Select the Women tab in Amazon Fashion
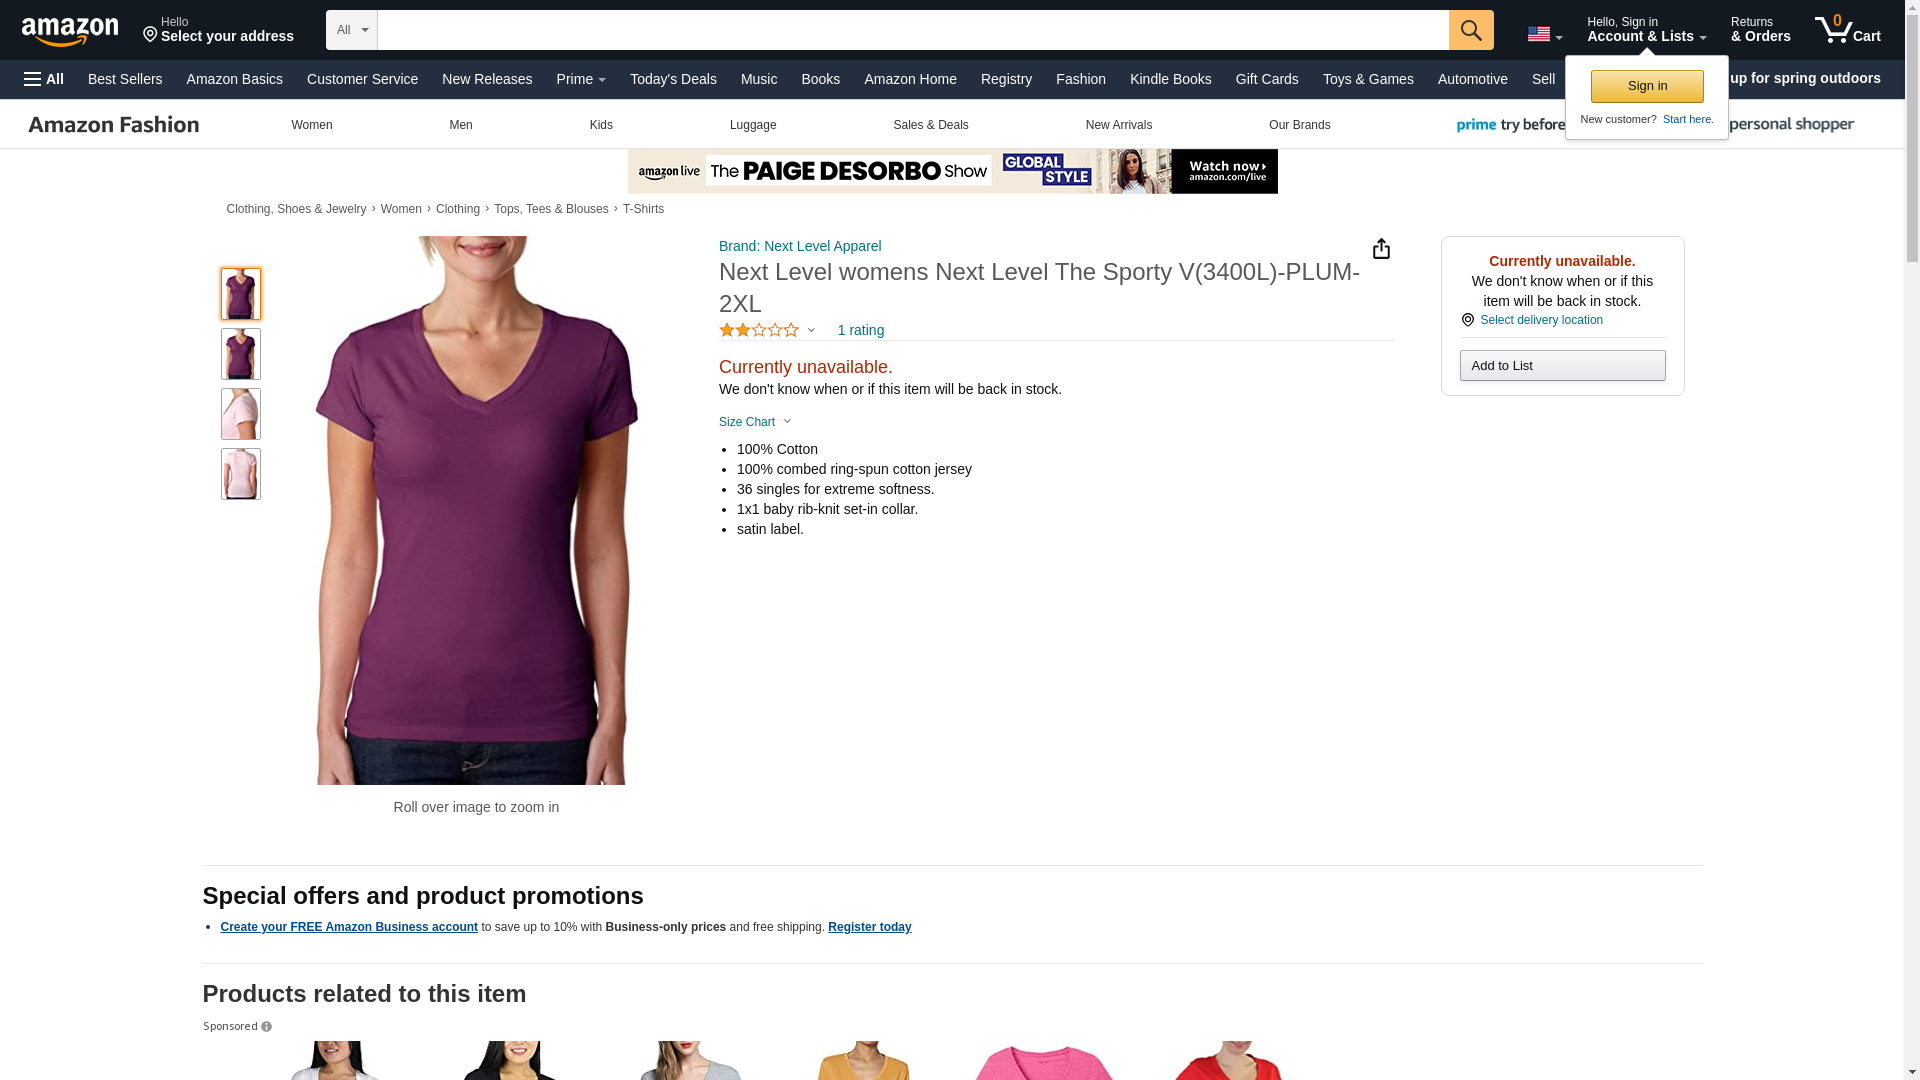 click(312, 125)
